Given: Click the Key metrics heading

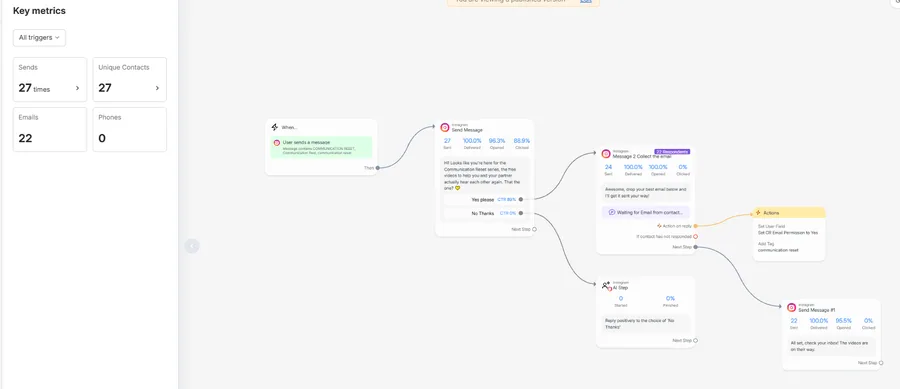Looking at the screenshot, I should (x=39, y=11).
